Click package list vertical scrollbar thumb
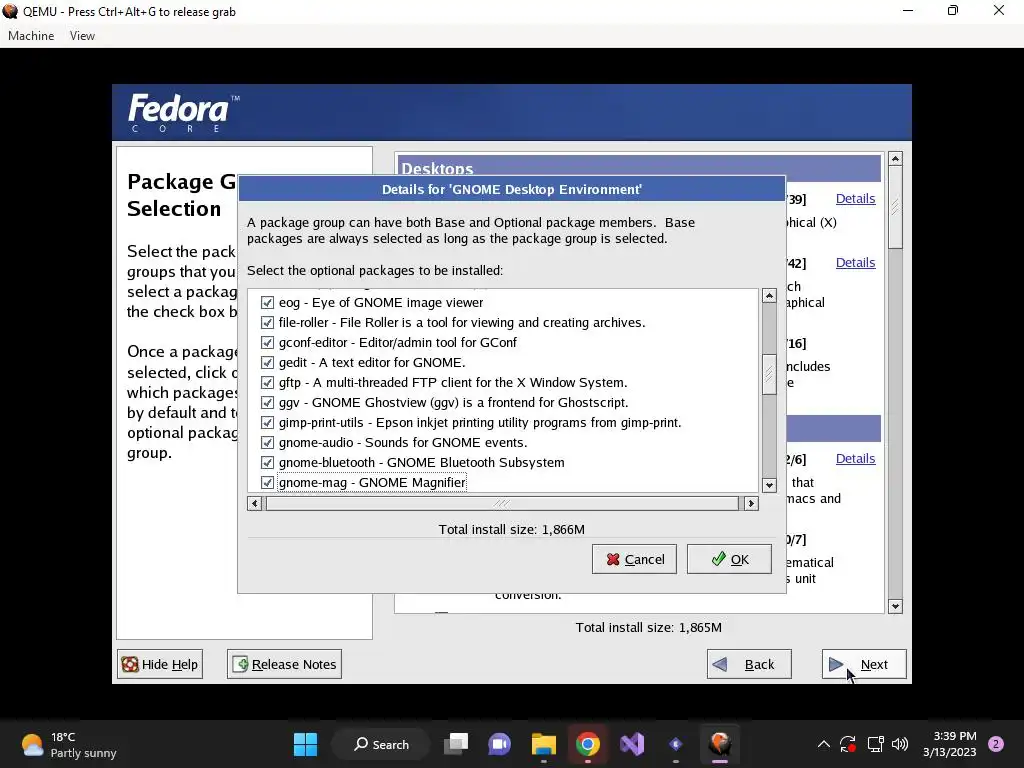 pyautogui.click(x=769, y=374)
